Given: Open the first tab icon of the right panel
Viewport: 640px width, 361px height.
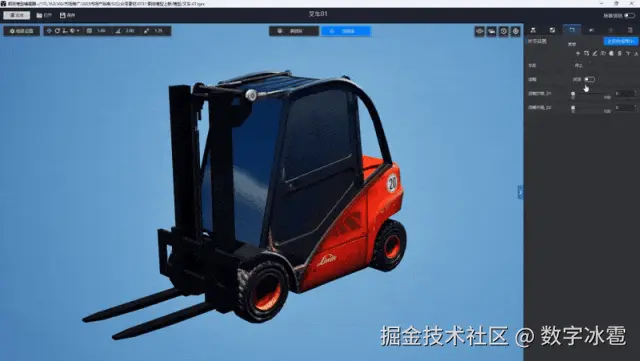Looking at the screenshot, I should pyautogui.click(x=533, y=30).
